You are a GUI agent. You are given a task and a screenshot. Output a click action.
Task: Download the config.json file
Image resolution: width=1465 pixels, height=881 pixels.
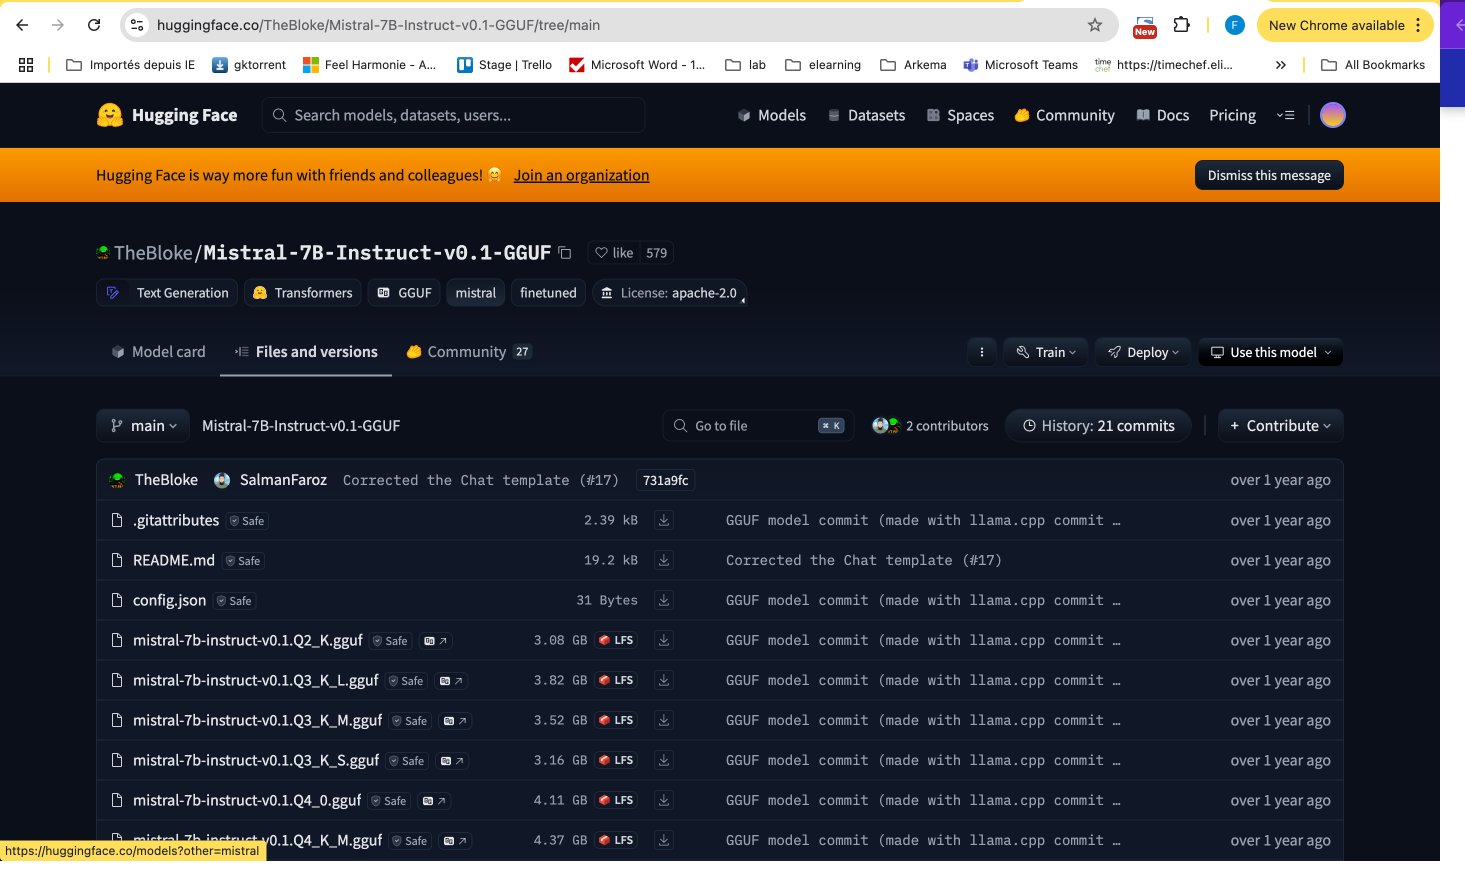coord(664,600)
